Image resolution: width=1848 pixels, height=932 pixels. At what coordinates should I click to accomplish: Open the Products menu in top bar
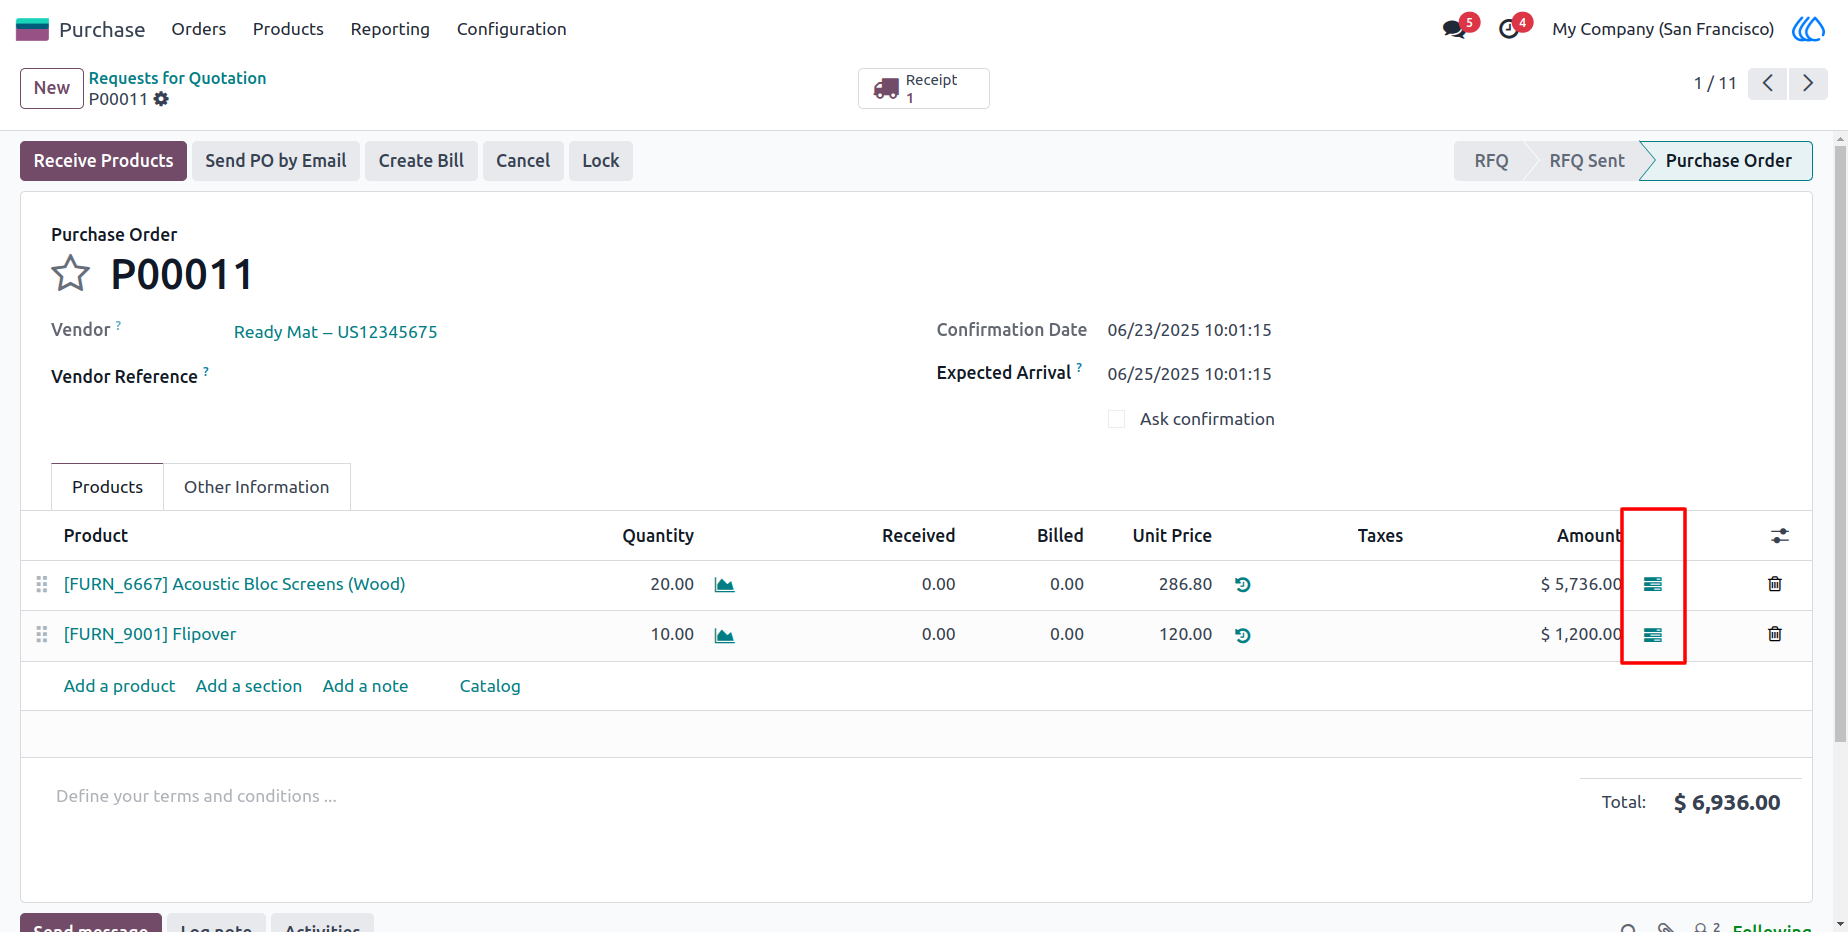(288, 29)
